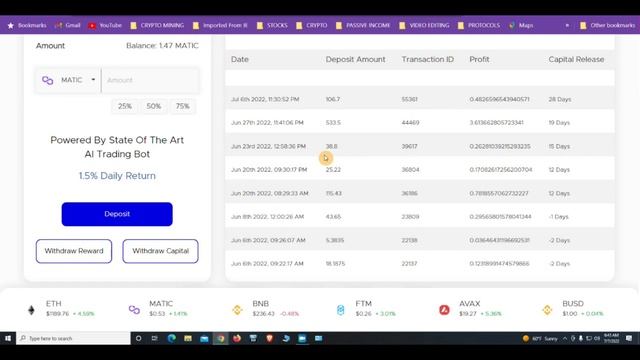640x360 pixels.
Task: Open the action center notifications icon
Action: 629,338
